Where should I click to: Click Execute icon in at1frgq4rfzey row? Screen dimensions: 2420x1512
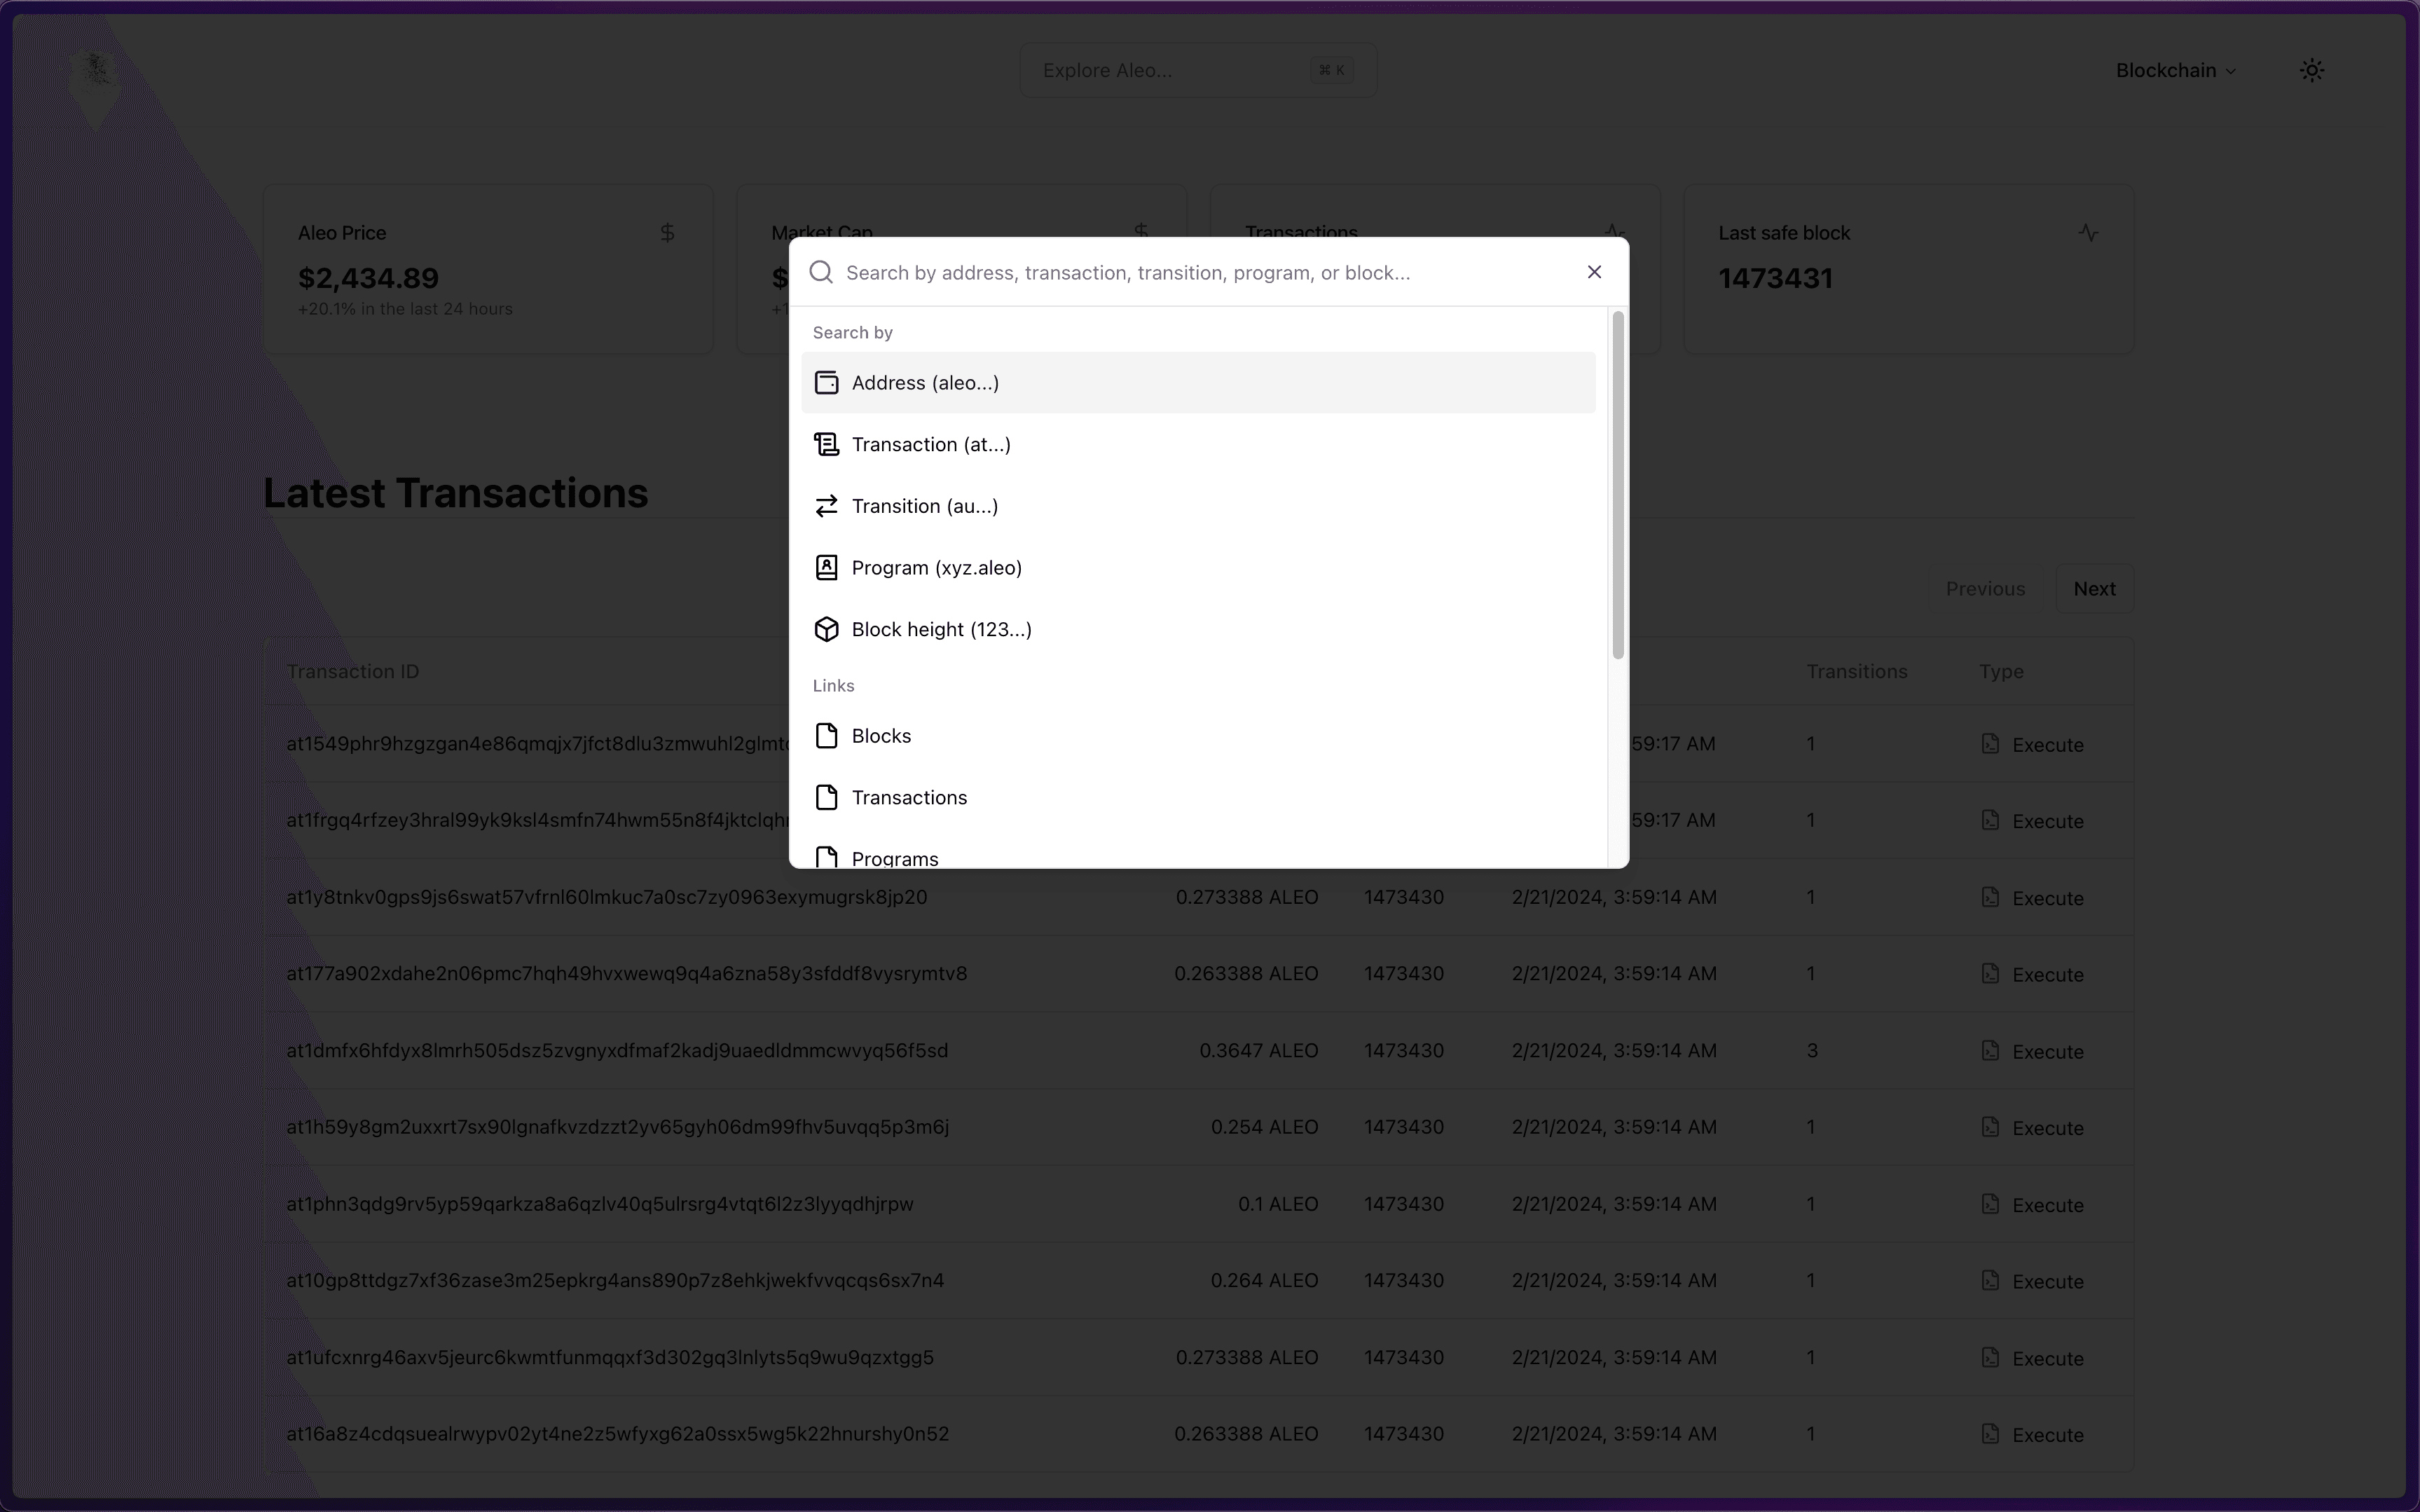point(1990,820)
